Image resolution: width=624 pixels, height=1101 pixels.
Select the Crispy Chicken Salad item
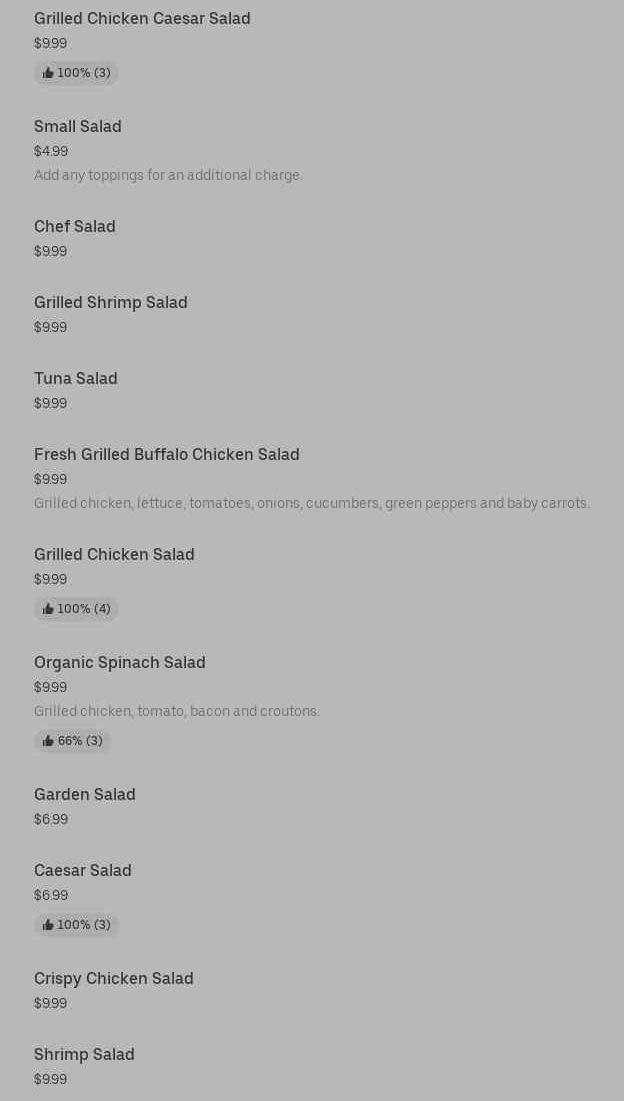[x=113, y=979]
